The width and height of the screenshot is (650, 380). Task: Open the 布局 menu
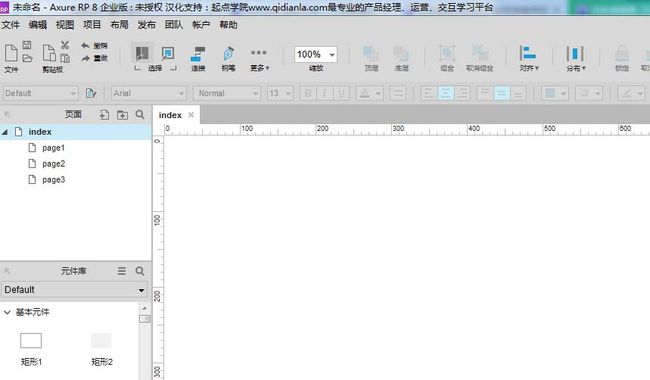(119, 25)
